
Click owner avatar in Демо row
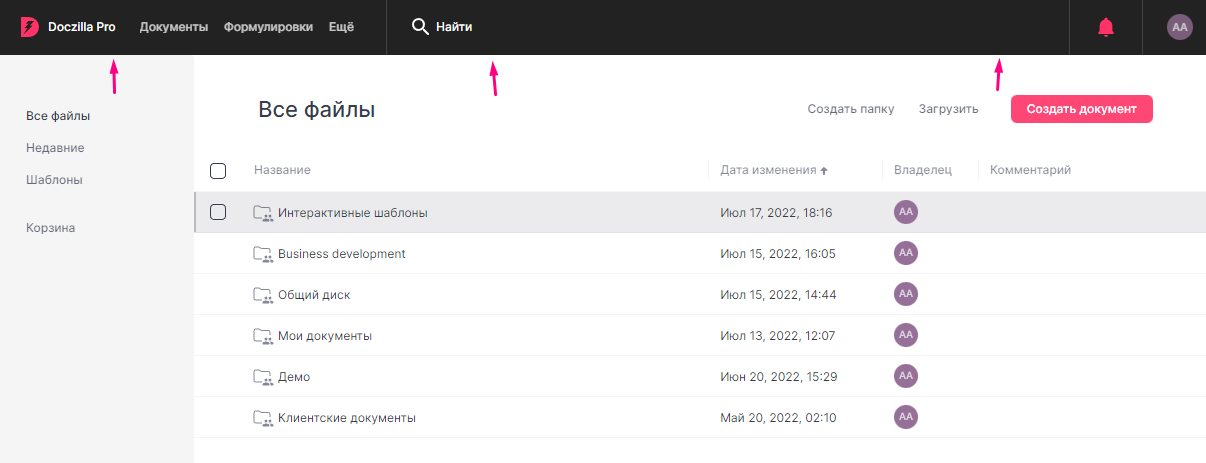coord(906,376)
